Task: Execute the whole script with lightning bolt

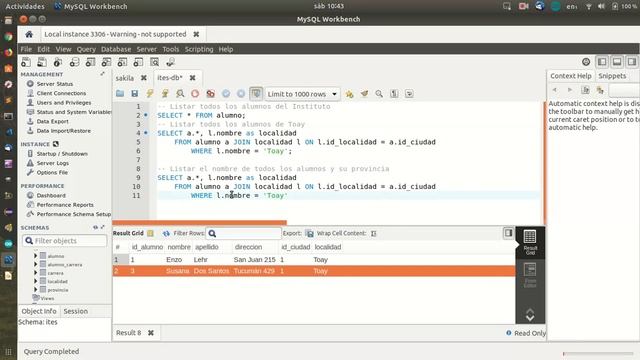Action: click(150, 94)
